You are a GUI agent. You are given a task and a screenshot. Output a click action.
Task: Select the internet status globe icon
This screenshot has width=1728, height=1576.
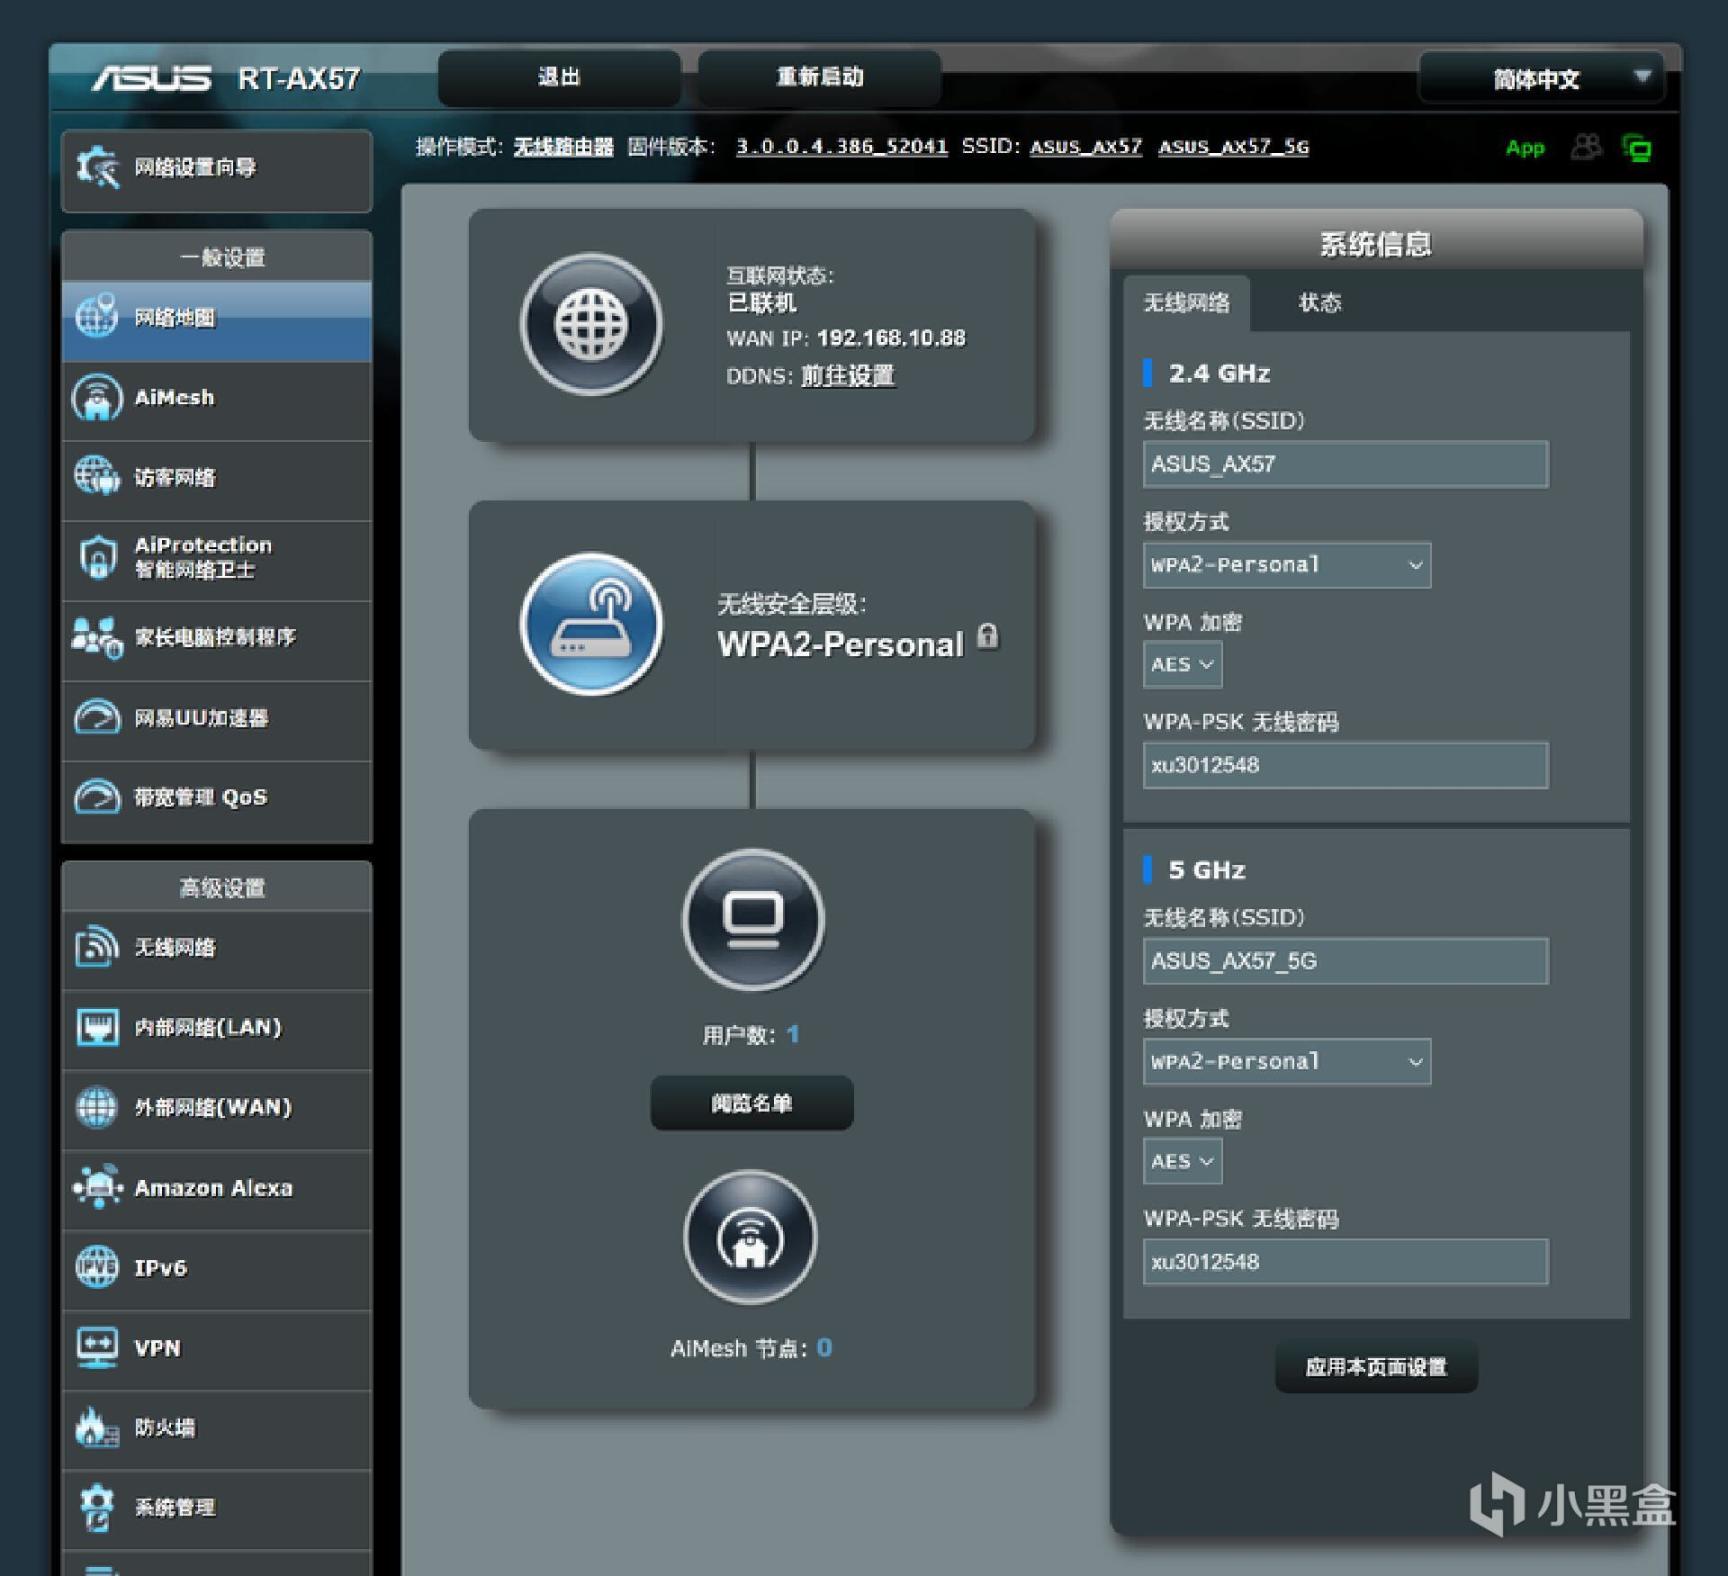click(591, 324)
